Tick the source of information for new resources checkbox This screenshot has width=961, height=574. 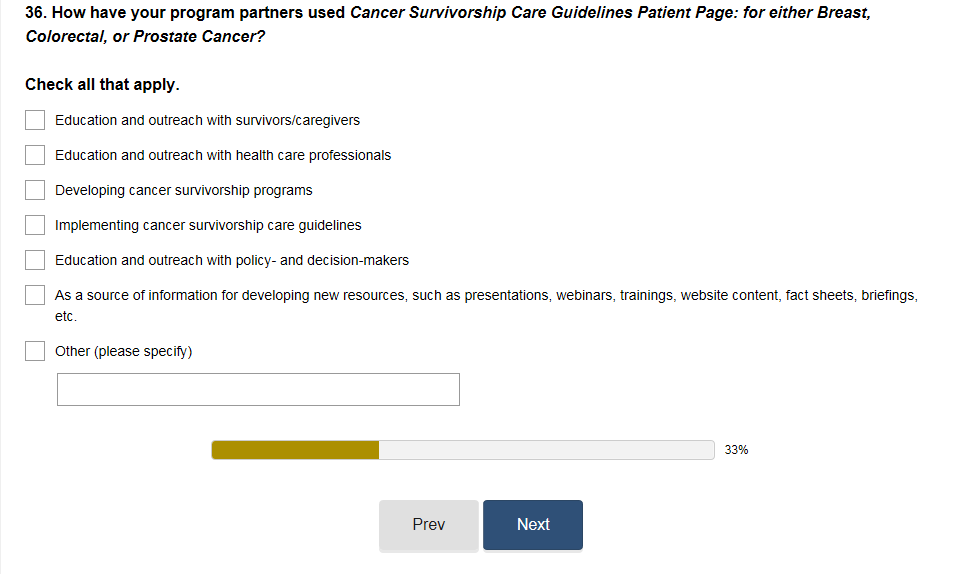coord(35,295)
